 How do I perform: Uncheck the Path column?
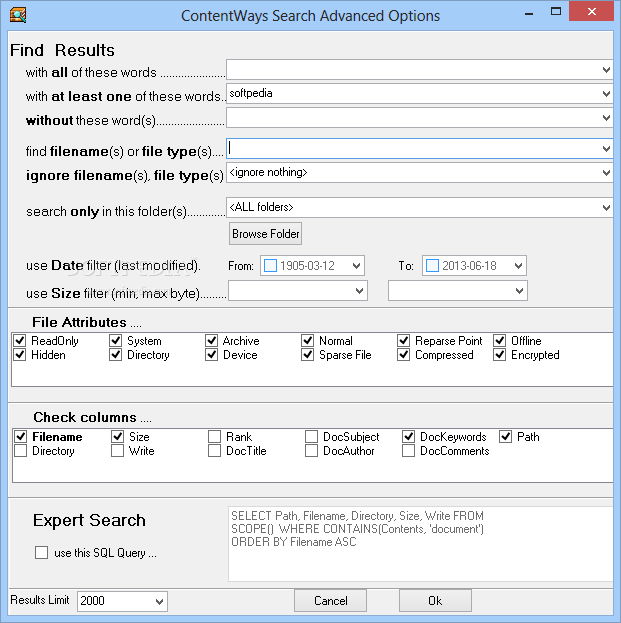click(505, 437)
